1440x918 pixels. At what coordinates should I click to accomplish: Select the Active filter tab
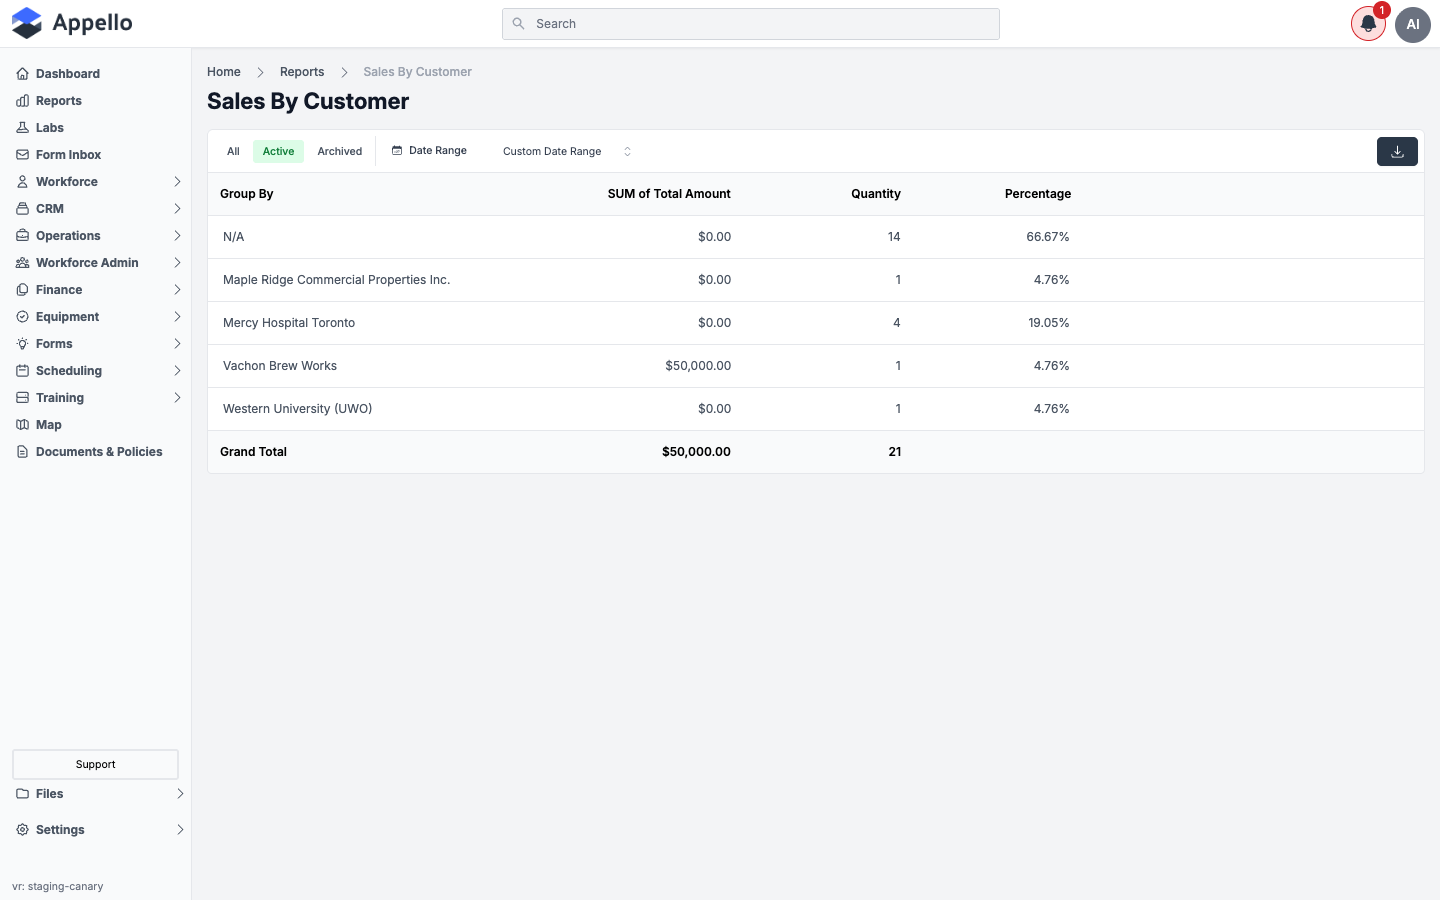[x=278, y=152]
